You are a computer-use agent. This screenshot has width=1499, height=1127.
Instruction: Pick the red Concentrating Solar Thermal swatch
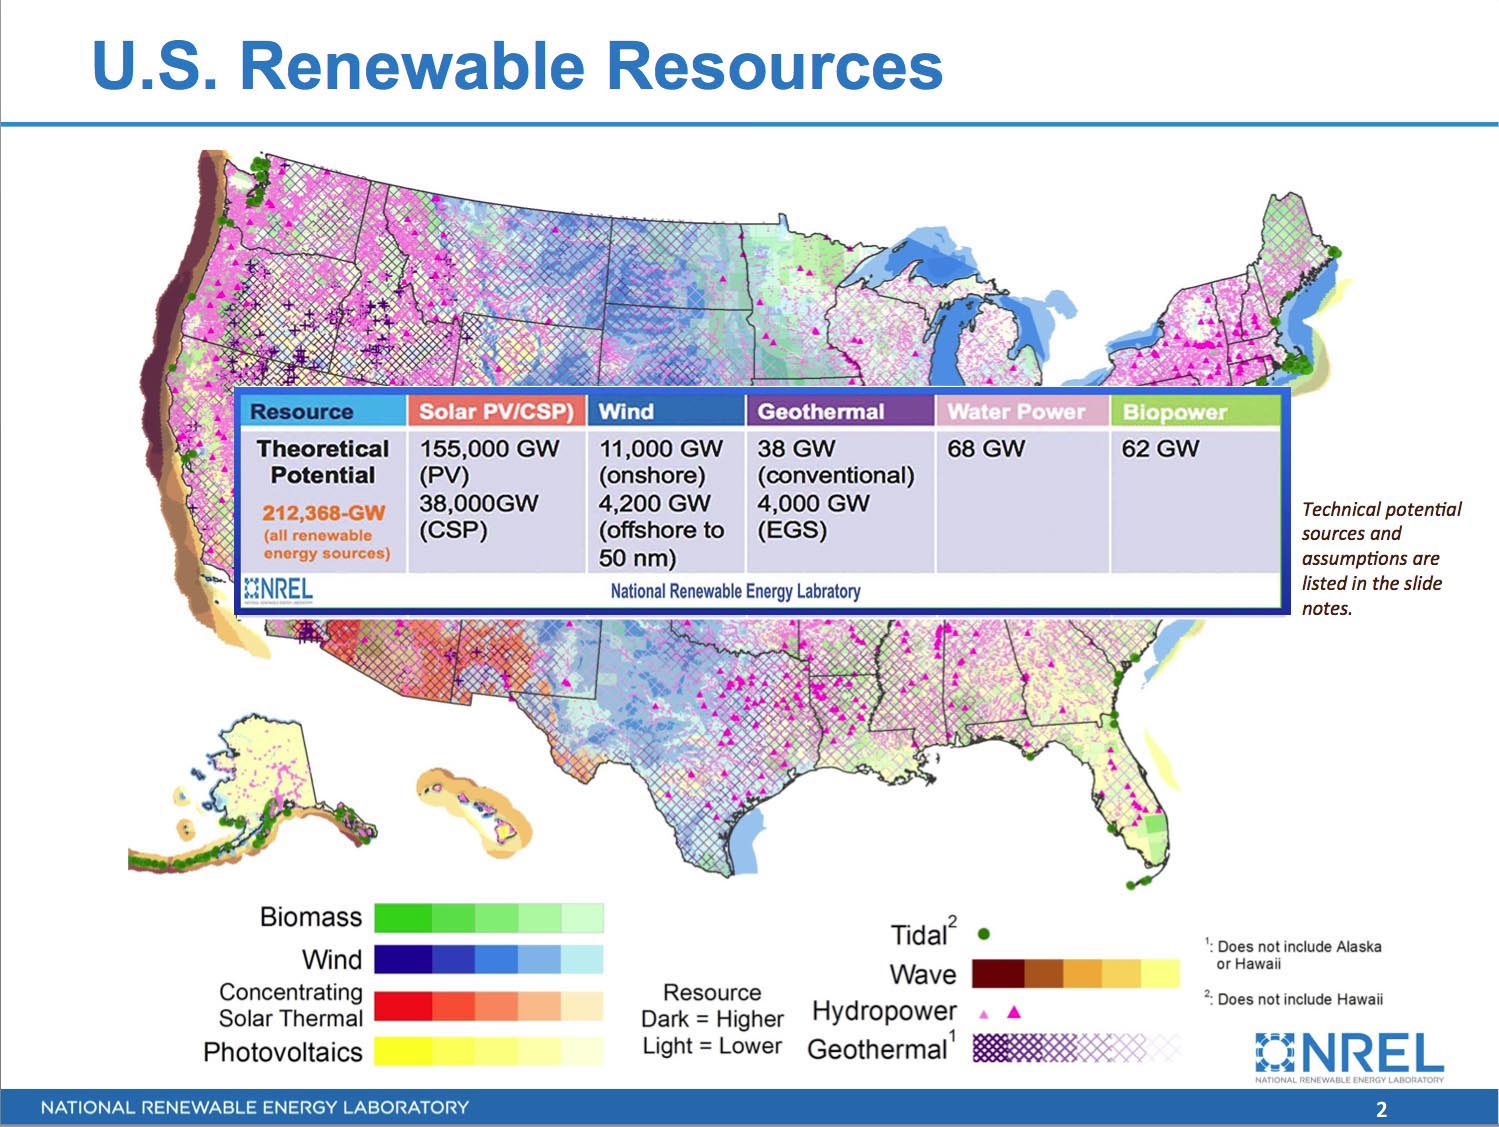click(x=403, y=1006)
